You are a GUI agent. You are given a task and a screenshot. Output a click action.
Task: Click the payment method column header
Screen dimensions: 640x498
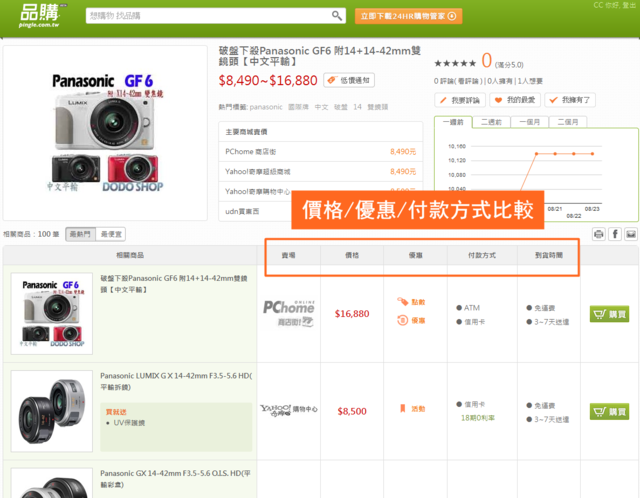482,255
